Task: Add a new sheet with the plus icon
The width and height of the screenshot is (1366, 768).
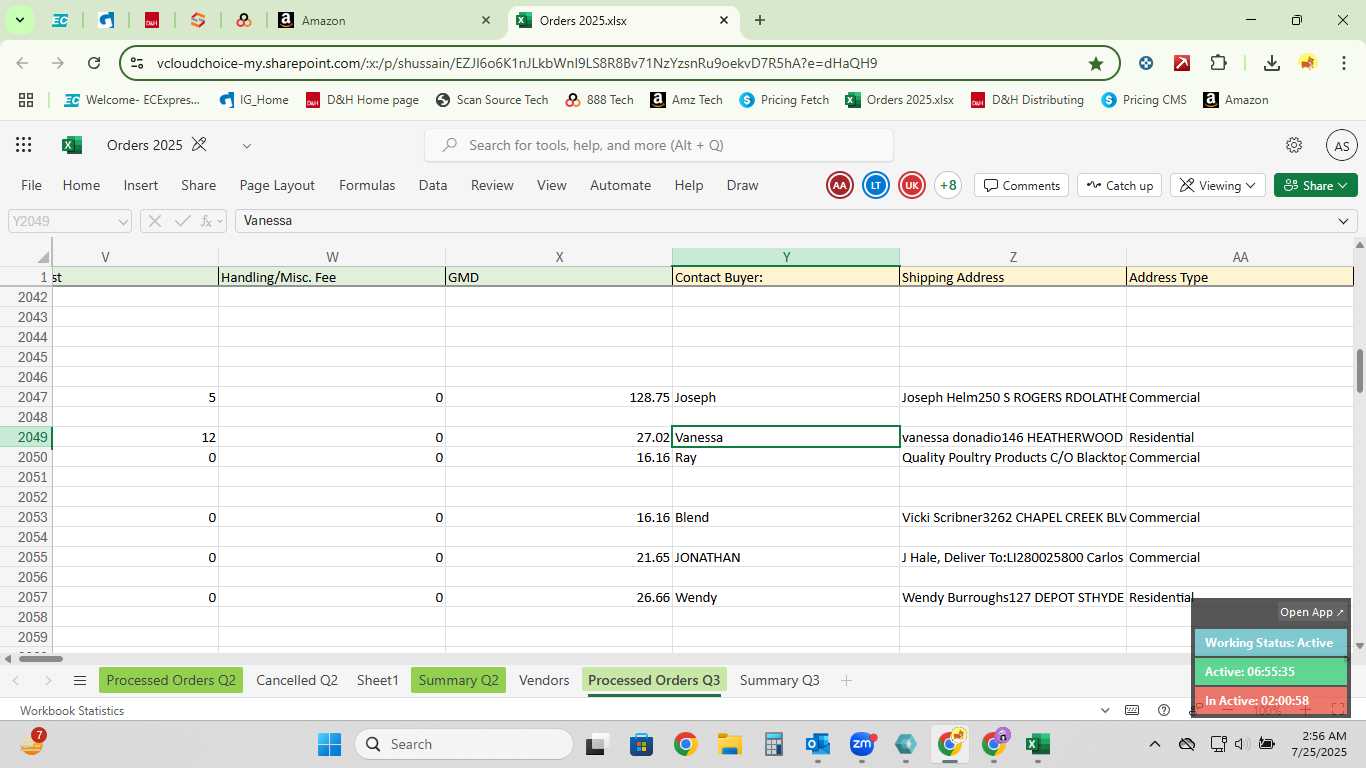Action: (x=846, y=681)
